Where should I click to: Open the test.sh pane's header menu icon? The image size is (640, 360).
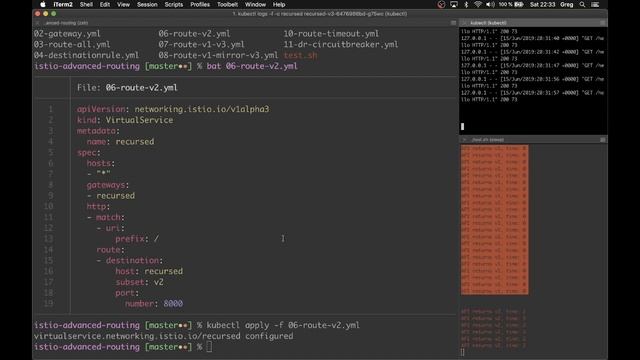point(603,140)
